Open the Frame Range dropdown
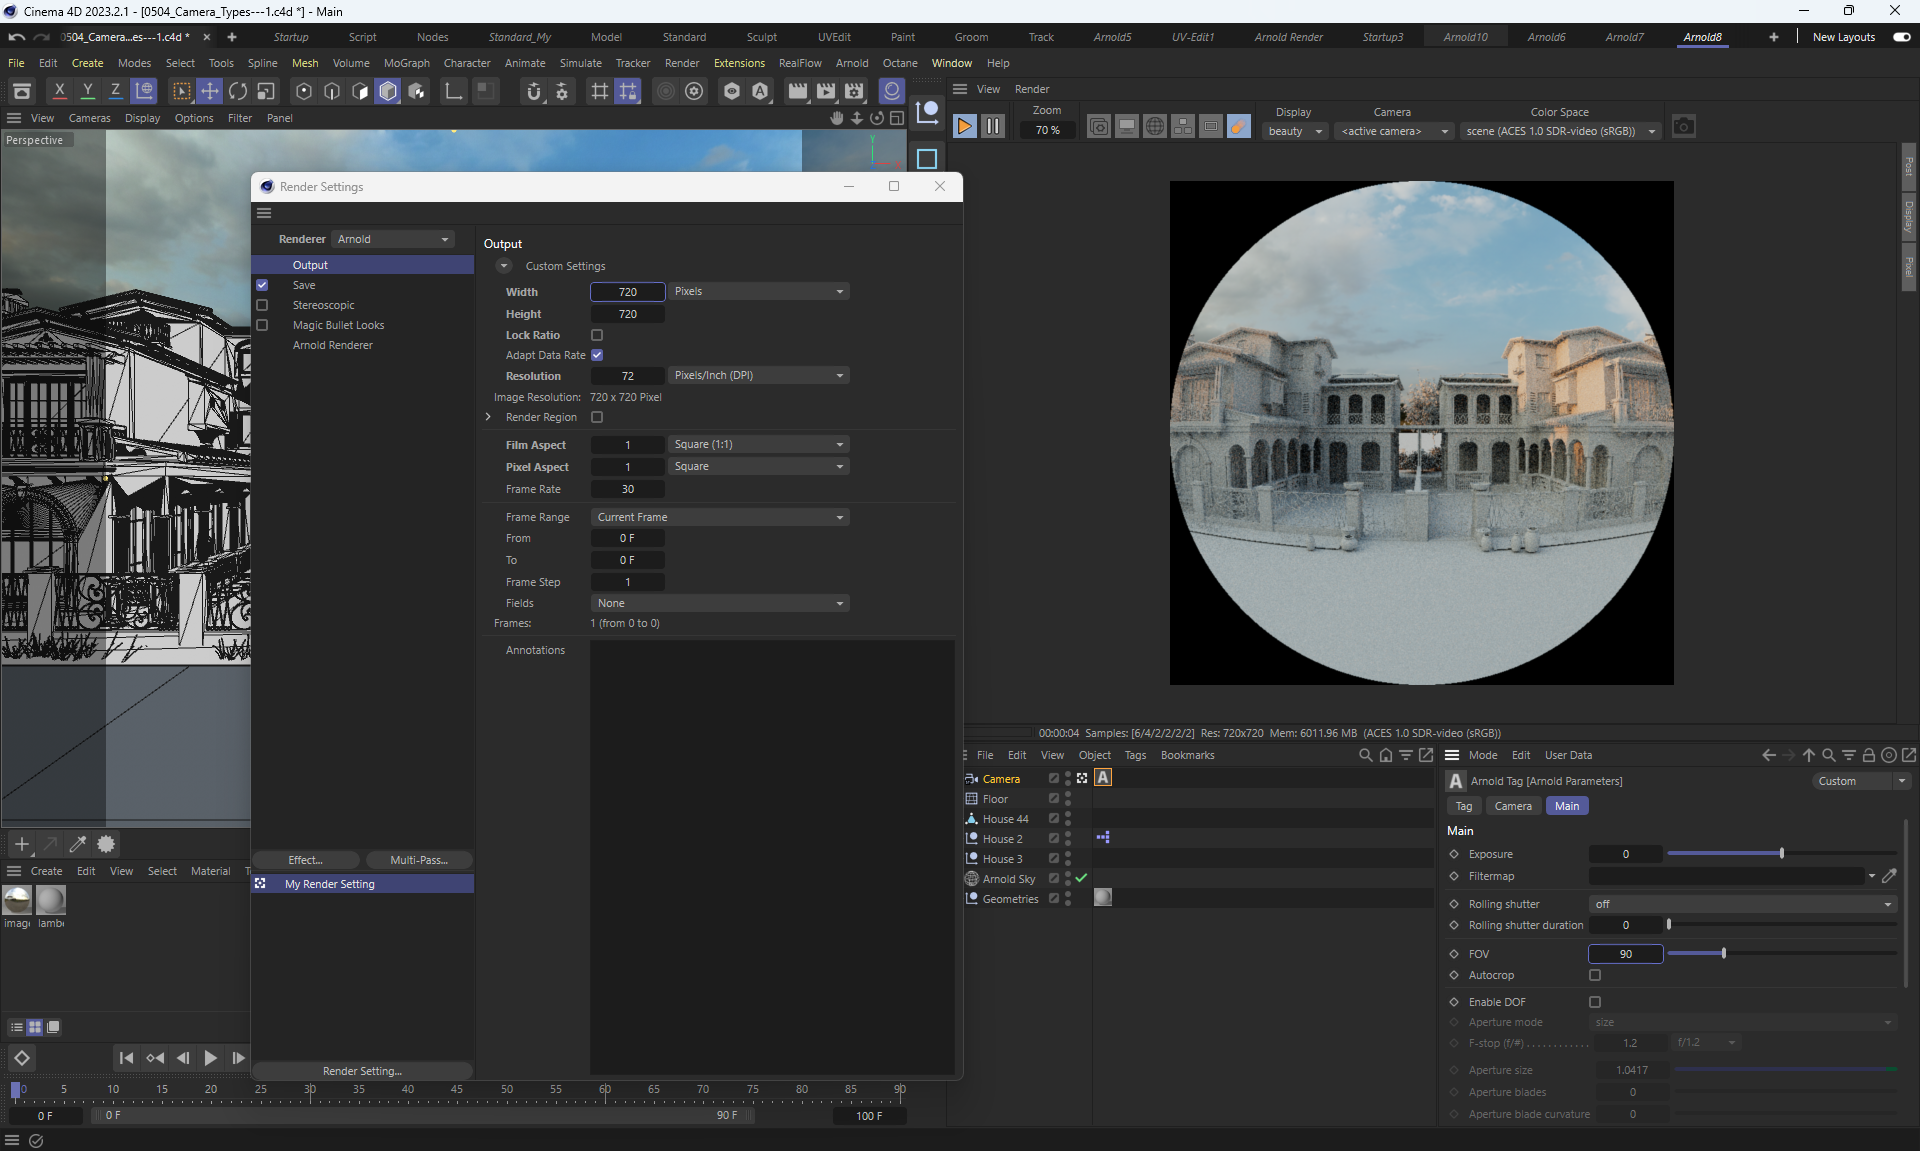This screenshot has height=1151, width=1920. tap(720, 517)
